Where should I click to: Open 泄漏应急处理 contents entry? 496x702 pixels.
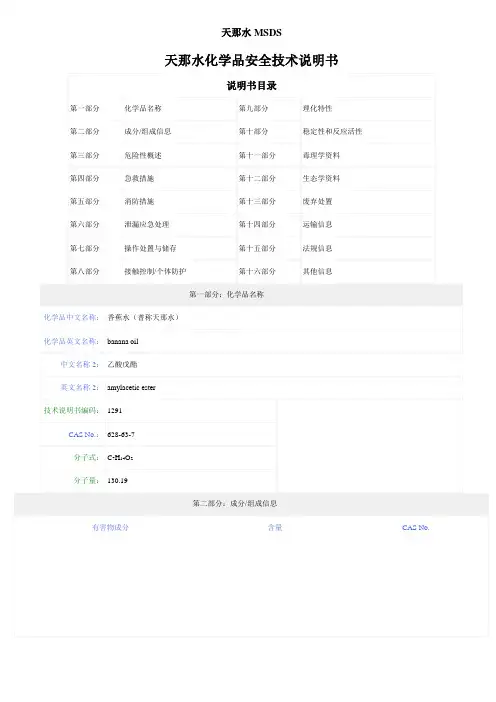[x=146, y=224]
